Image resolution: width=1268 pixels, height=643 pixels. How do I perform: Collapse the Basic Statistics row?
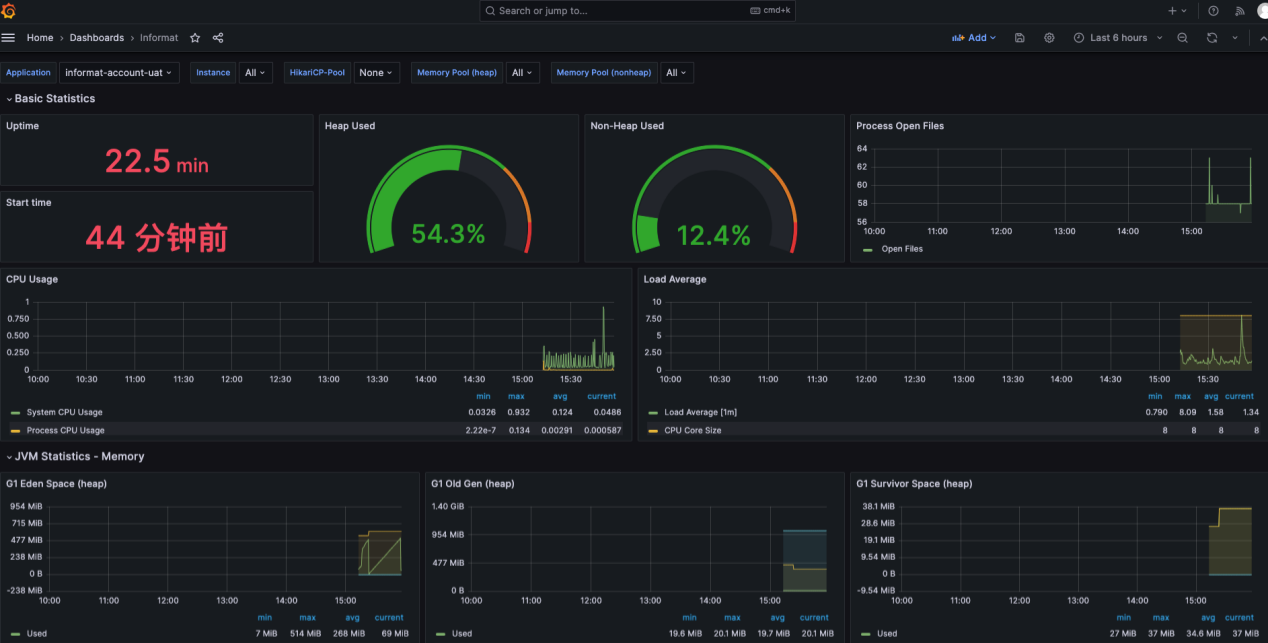click(54, 99)
